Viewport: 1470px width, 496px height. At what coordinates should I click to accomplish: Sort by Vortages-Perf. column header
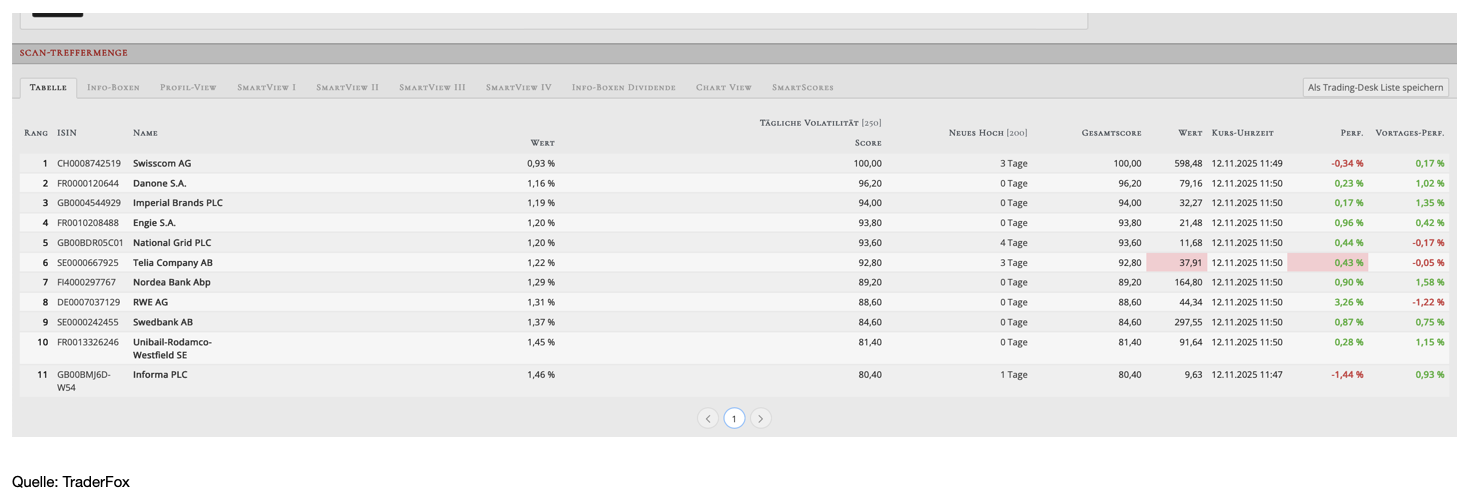[x=1409, y=133]
